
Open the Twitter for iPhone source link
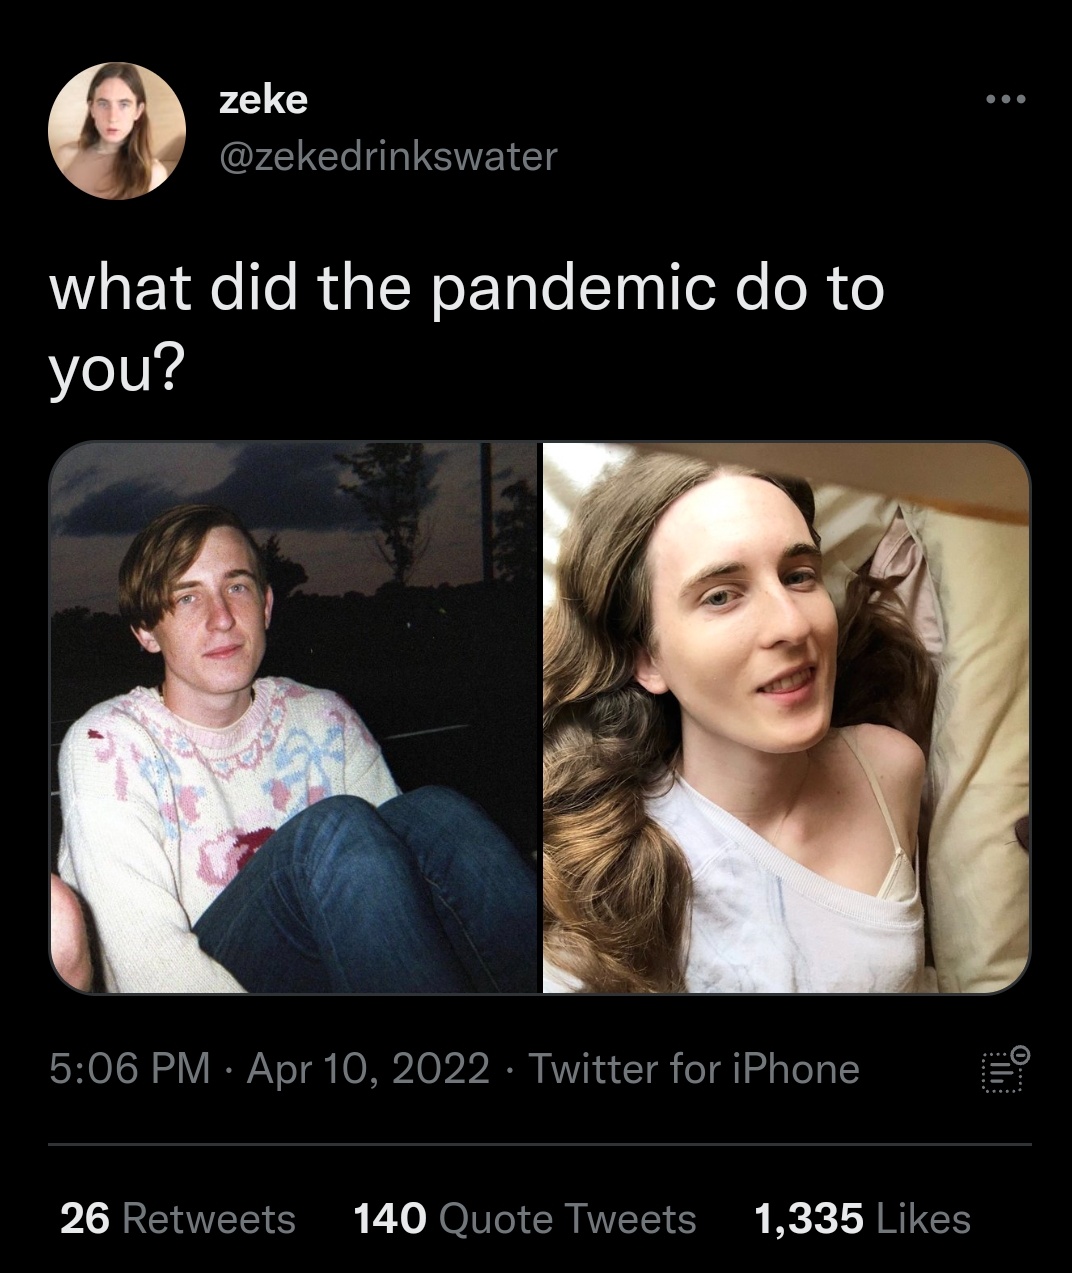tap(694, 1069)
